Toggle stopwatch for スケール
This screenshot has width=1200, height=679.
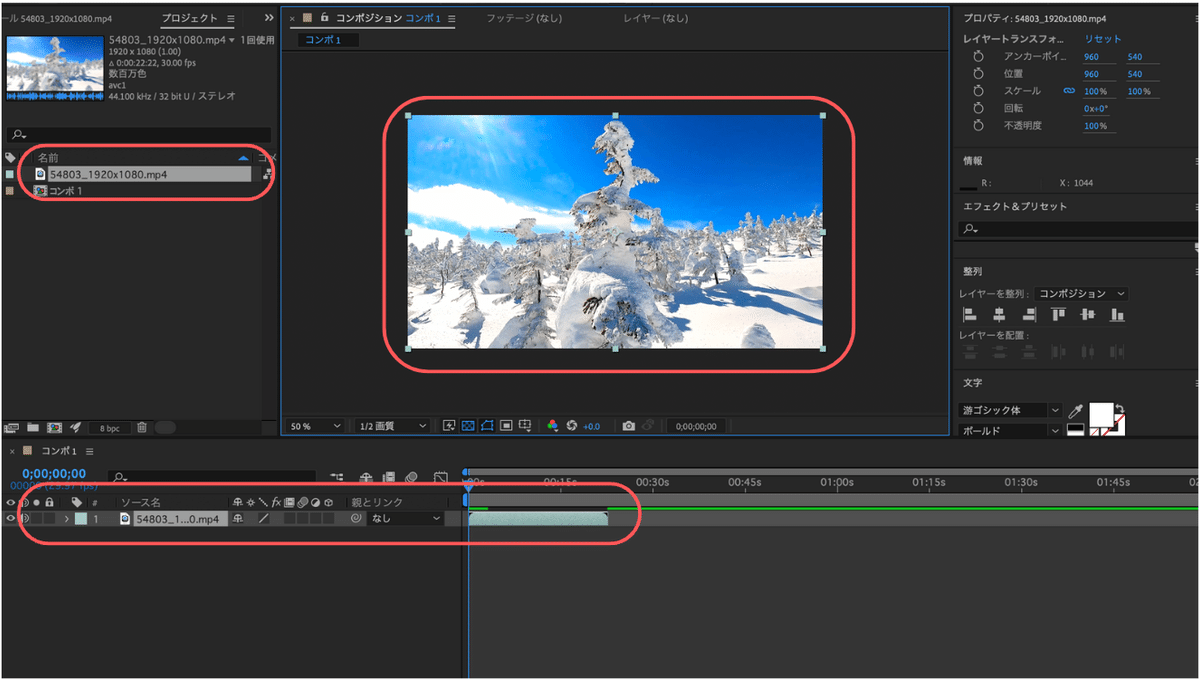coord(979,91)
